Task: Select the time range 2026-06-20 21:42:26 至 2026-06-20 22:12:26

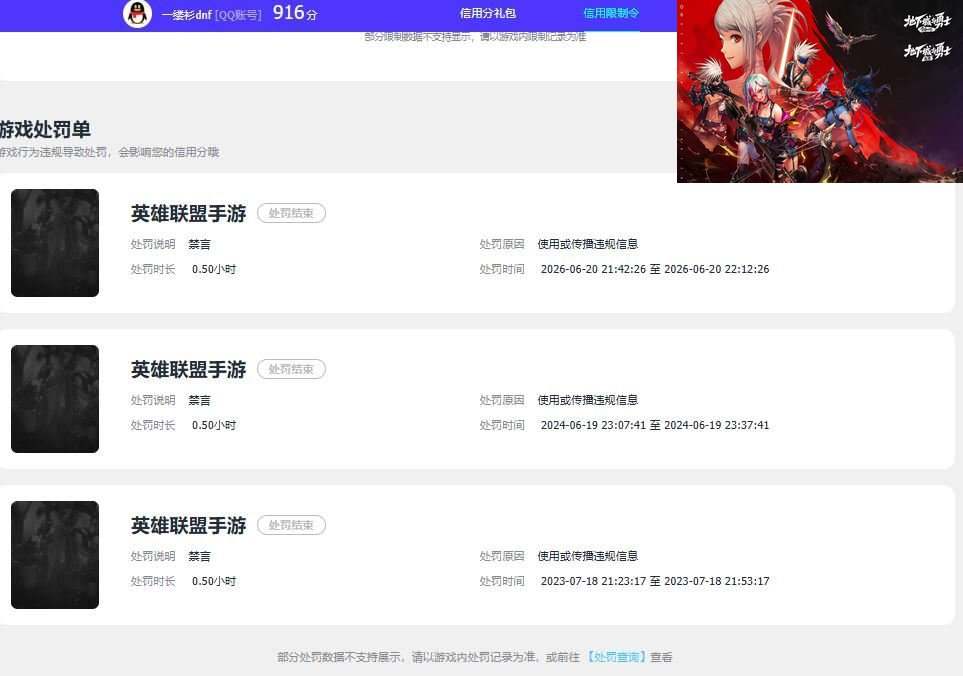Action: tap(655, 269)
